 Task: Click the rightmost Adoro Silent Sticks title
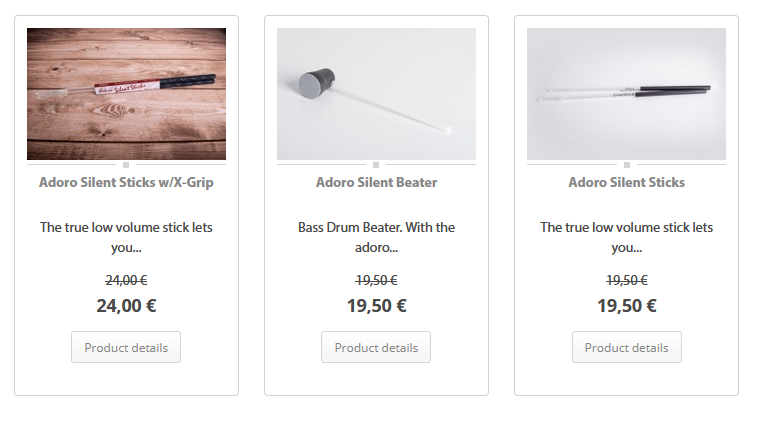point(626,183)
